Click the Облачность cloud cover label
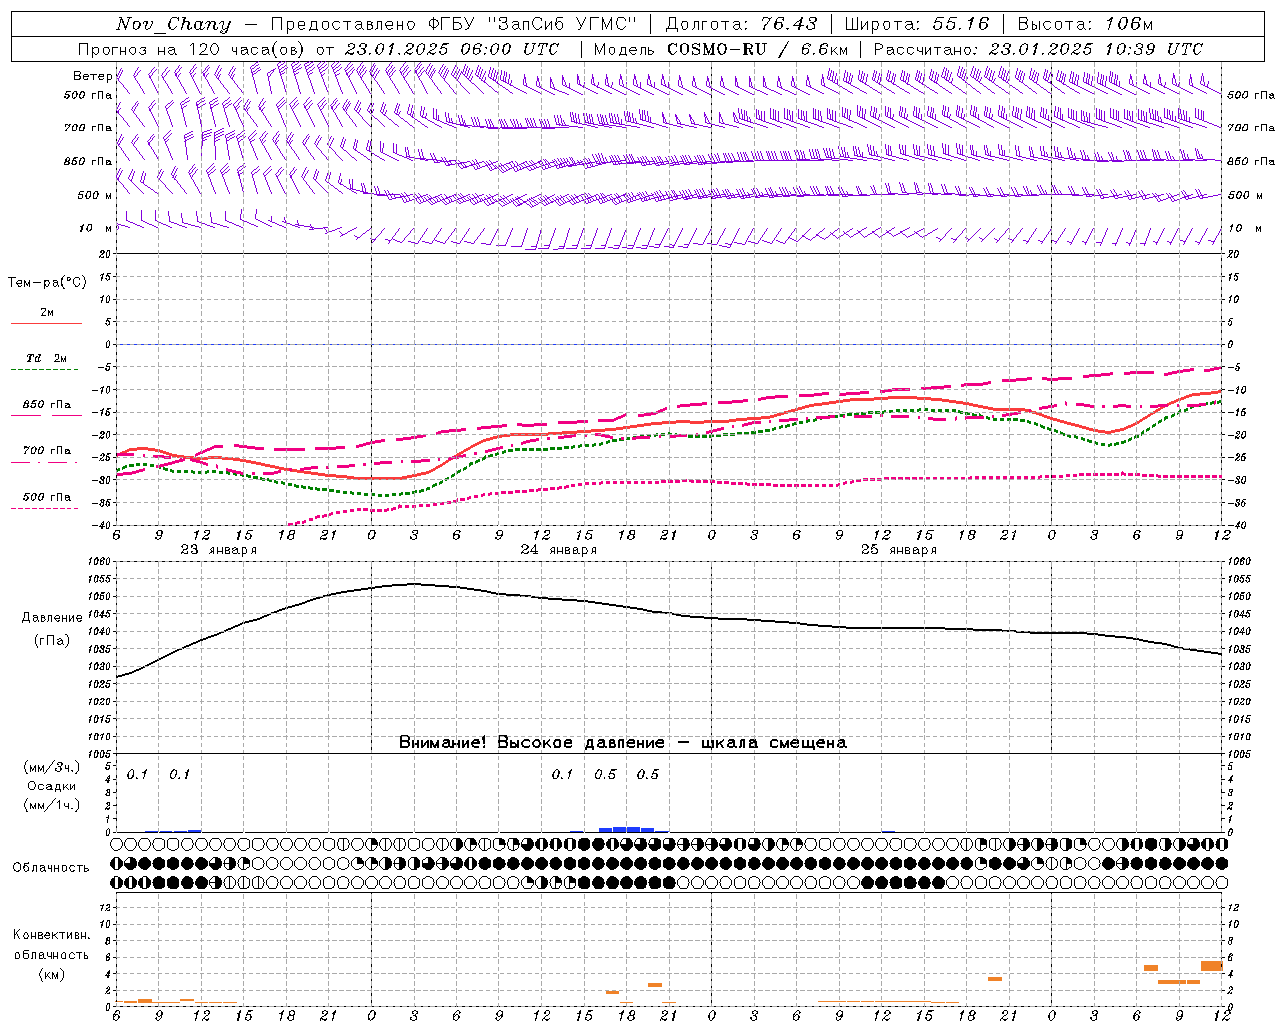This screenshot has width=1280, height=1024. click(x=51, y=868)
